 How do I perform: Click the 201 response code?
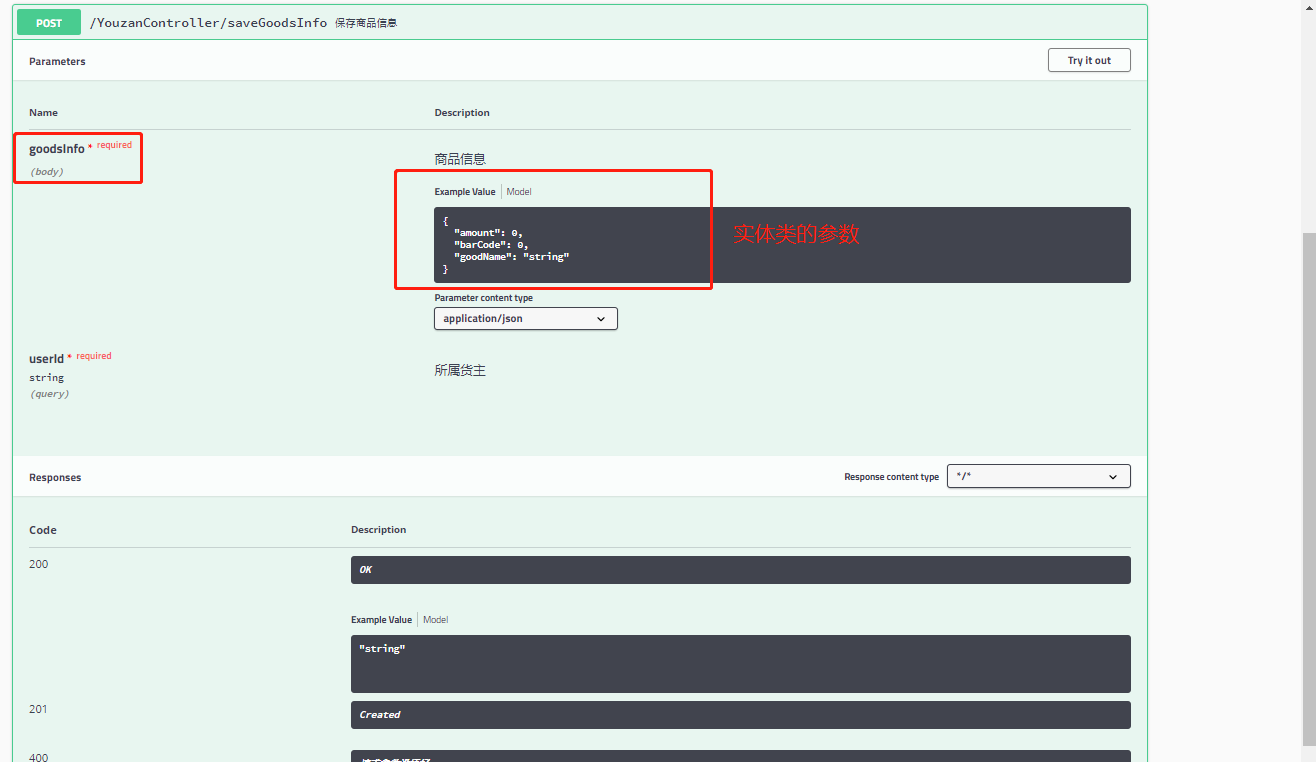38,709
